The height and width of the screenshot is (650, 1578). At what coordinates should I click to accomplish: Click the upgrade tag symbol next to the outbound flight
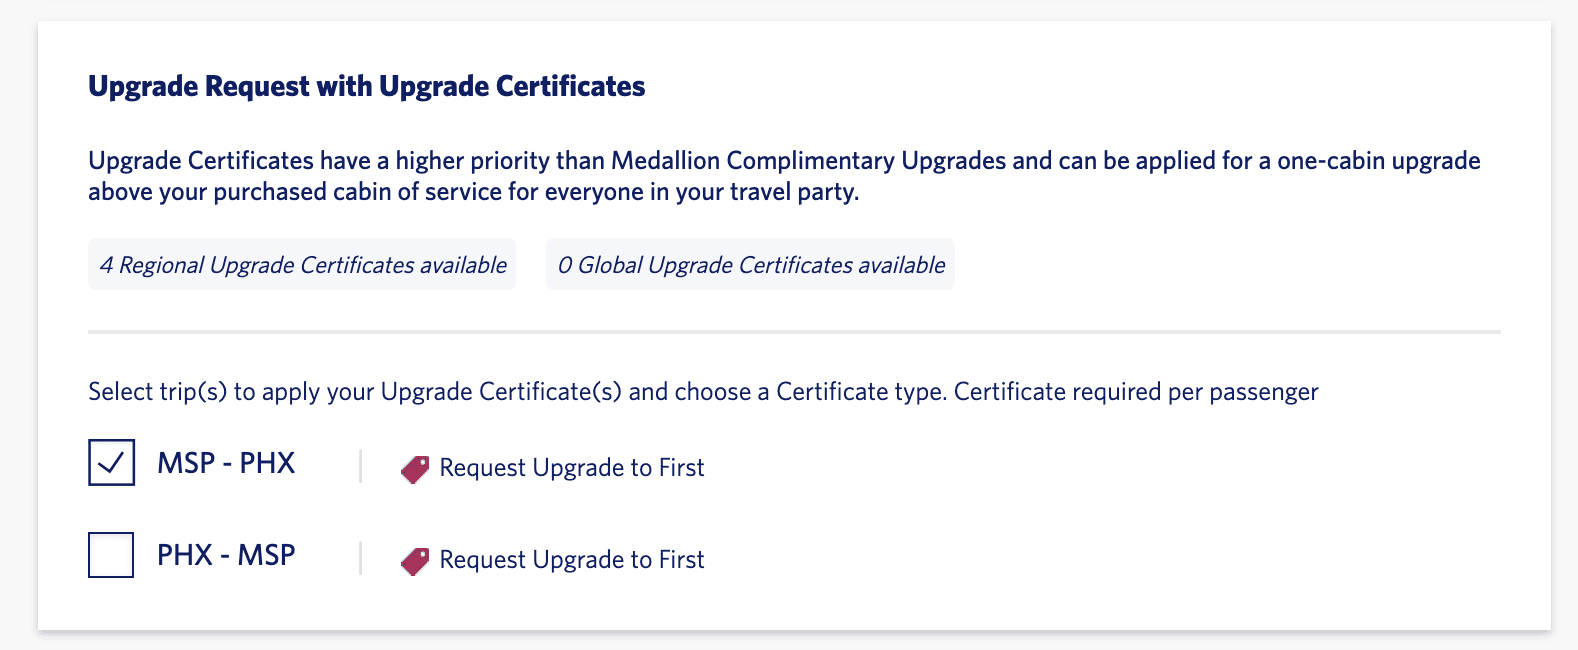point(413,467)
